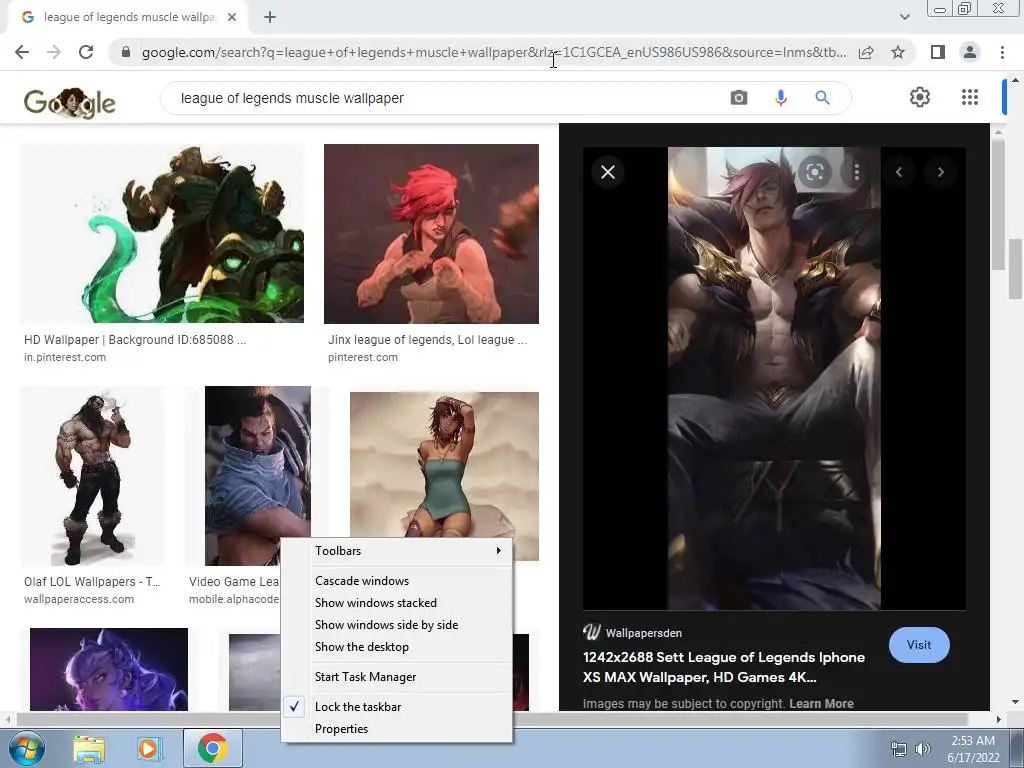Share this page using the share icon

pos(866,52)
